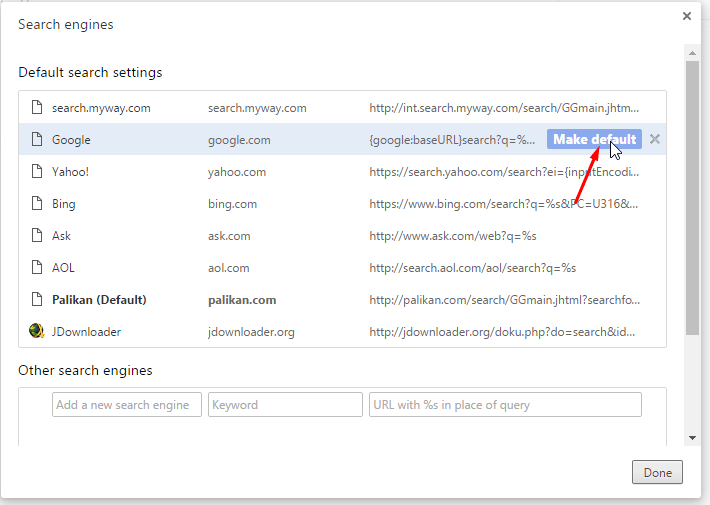Click the yahoo.com keyword
This screenshot has height=505, width=710.
[x=237, y=172]
